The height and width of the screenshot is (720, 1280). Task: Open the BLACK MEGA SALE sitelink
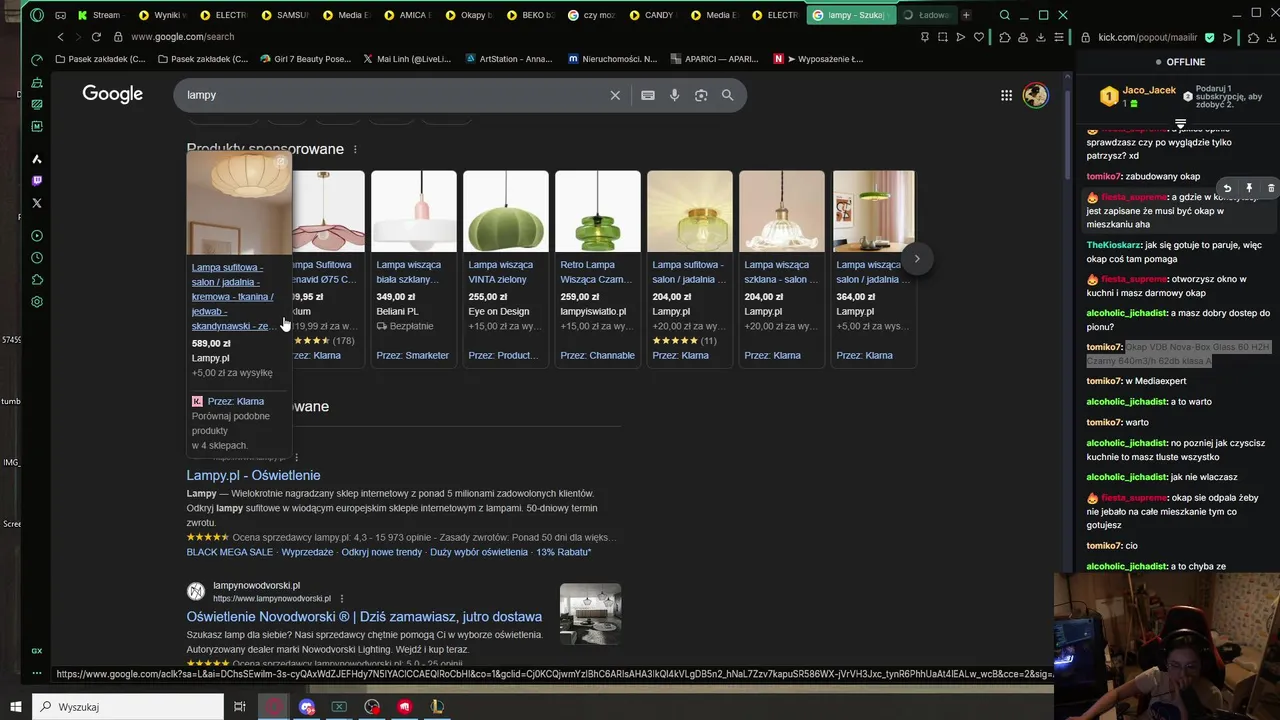(229, 552)
